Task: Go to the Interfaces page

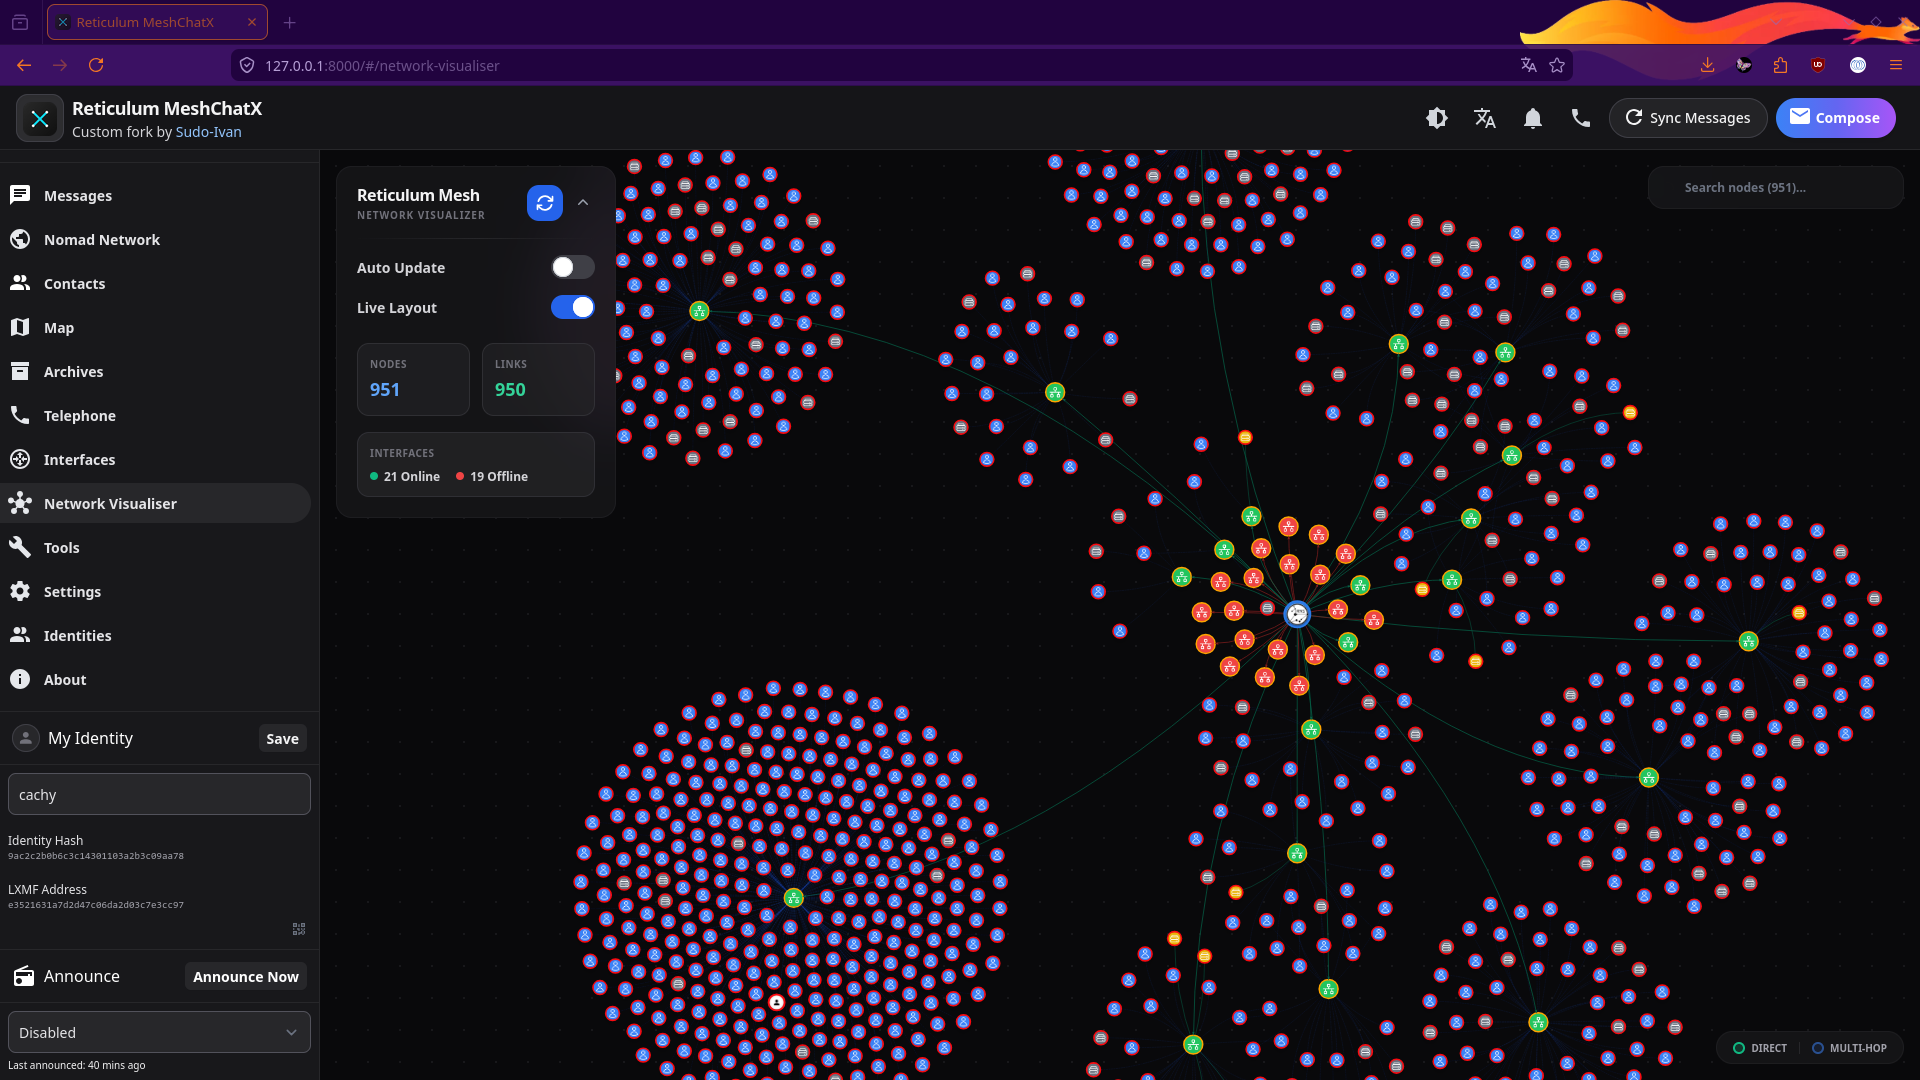Action: (x=79, y=460)
